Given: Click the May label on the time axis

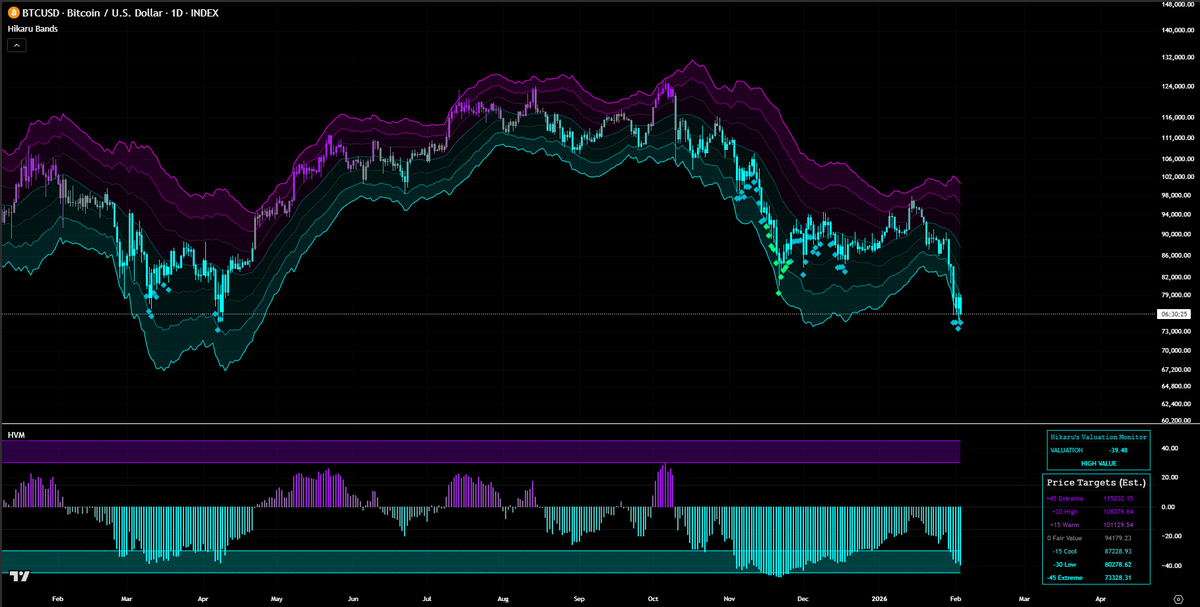Looking at the screenshot, I should [x=277, y=597].
